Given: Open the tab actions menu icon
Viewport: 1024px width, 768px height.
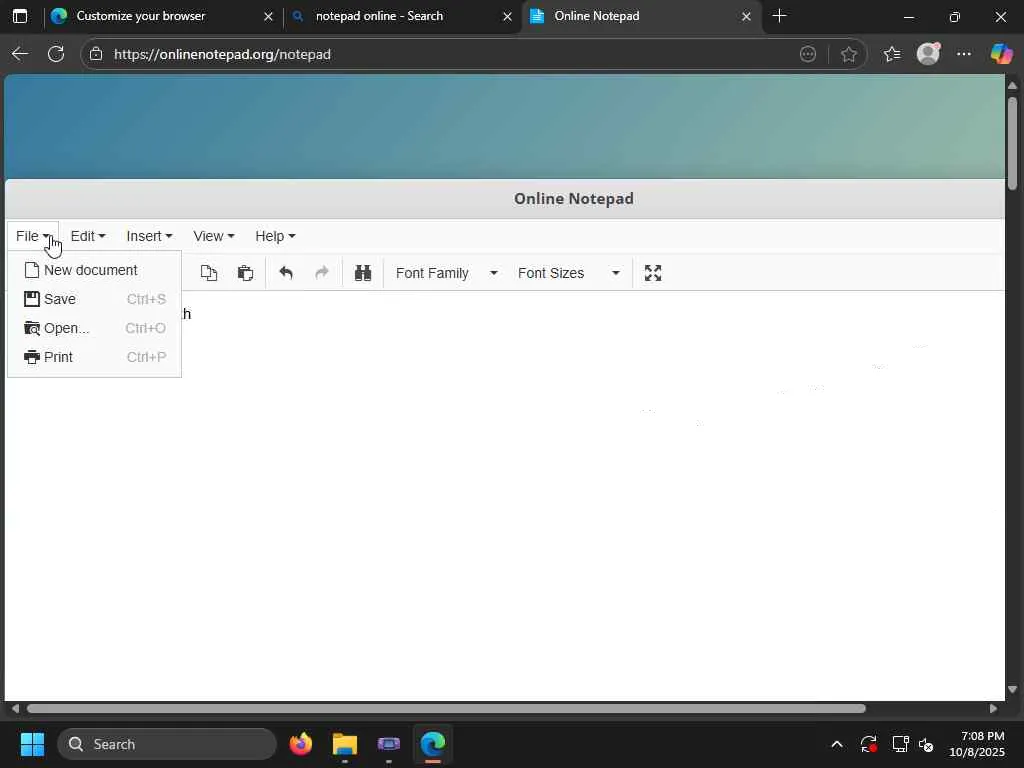Looking at the screenshot, I should 20,16.
